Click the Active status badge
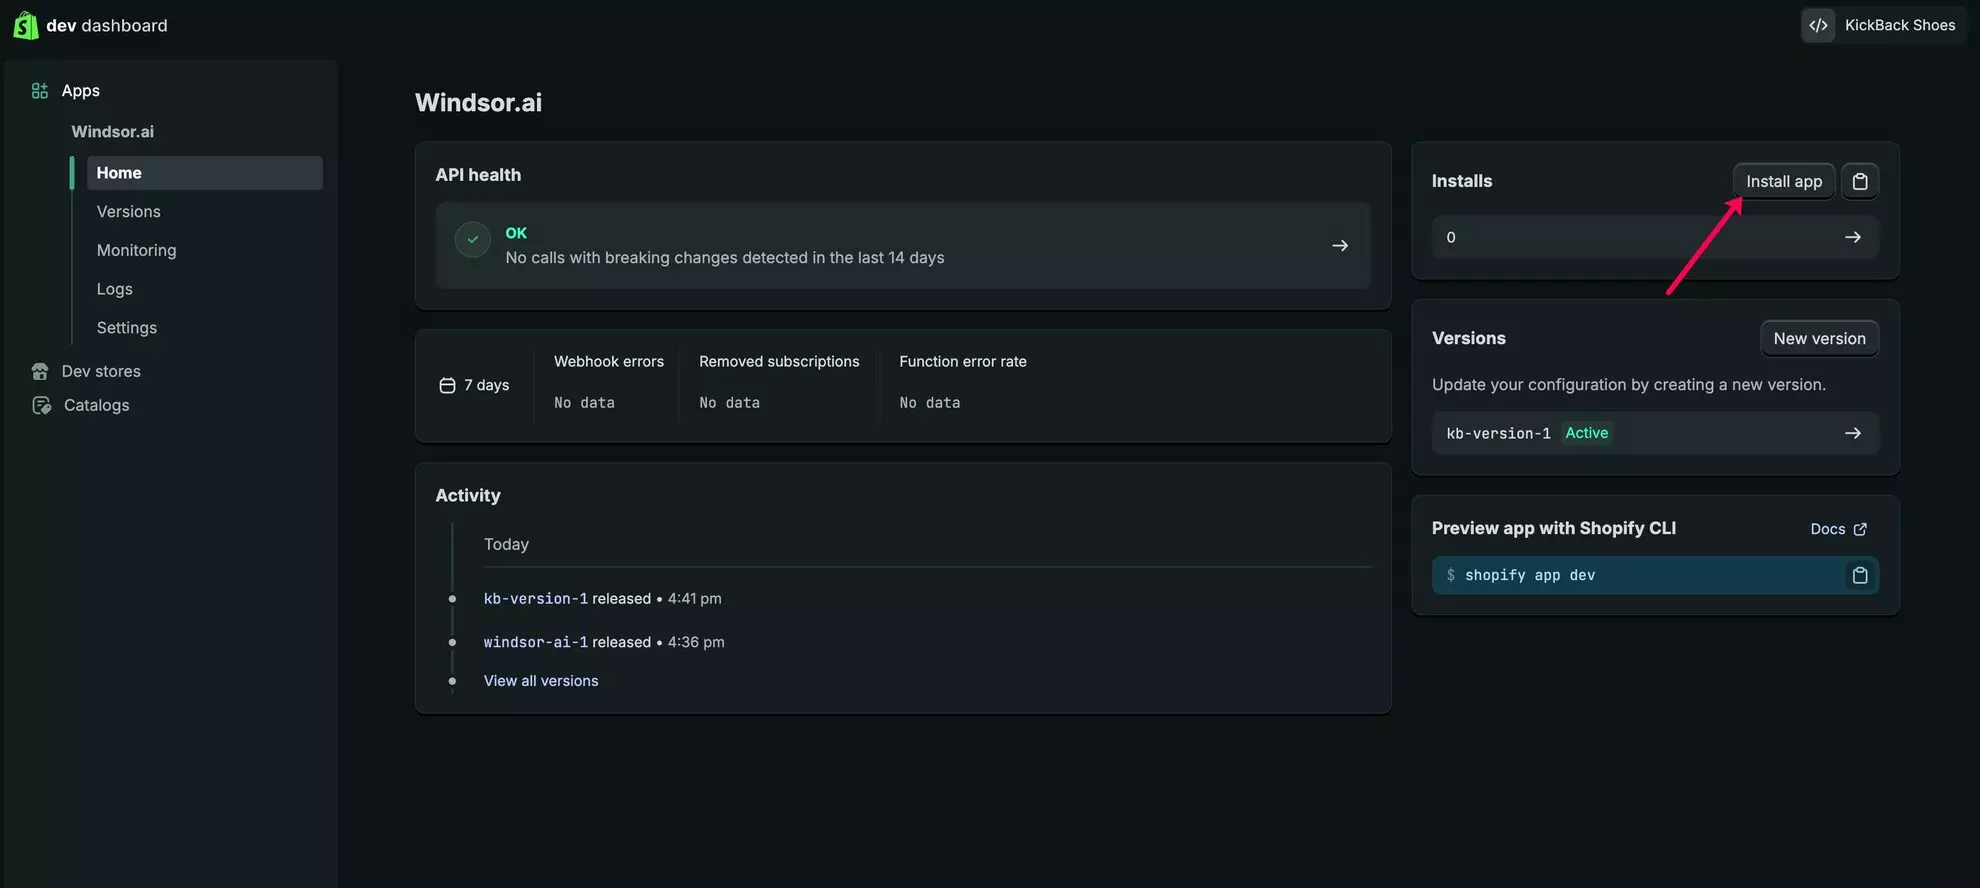 (x=1586, y=433)
